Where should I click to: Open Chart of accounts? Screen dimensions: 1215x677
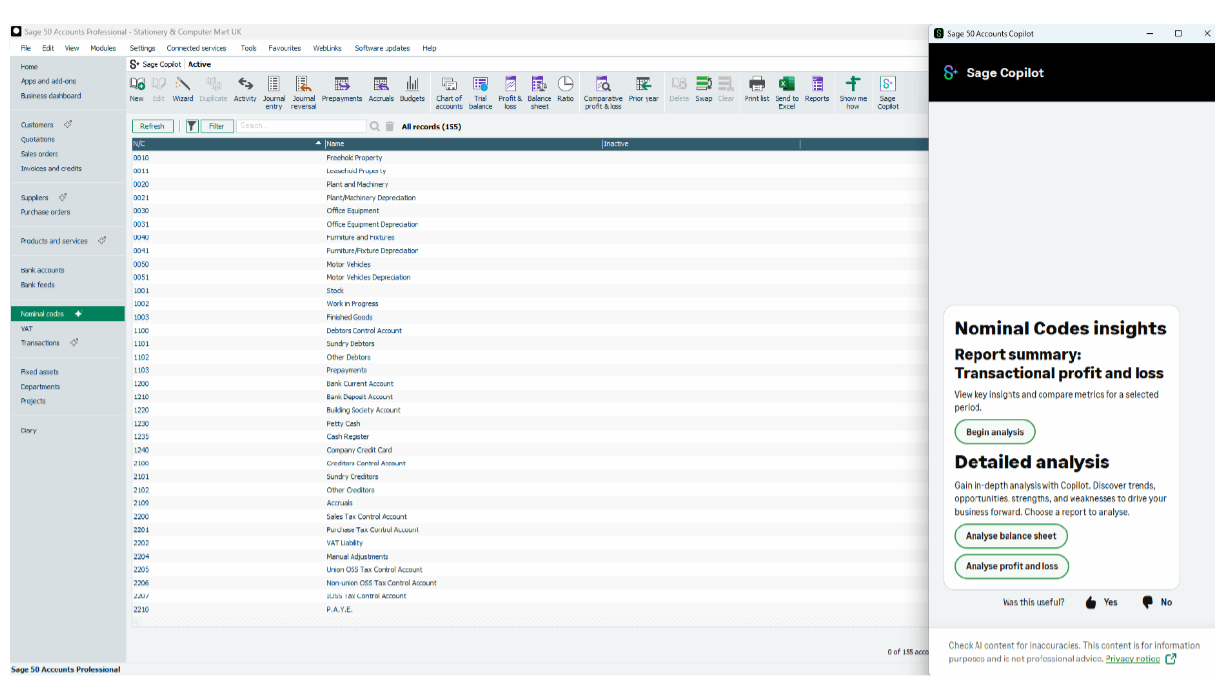pyautogui.click(x=449, y=92)
